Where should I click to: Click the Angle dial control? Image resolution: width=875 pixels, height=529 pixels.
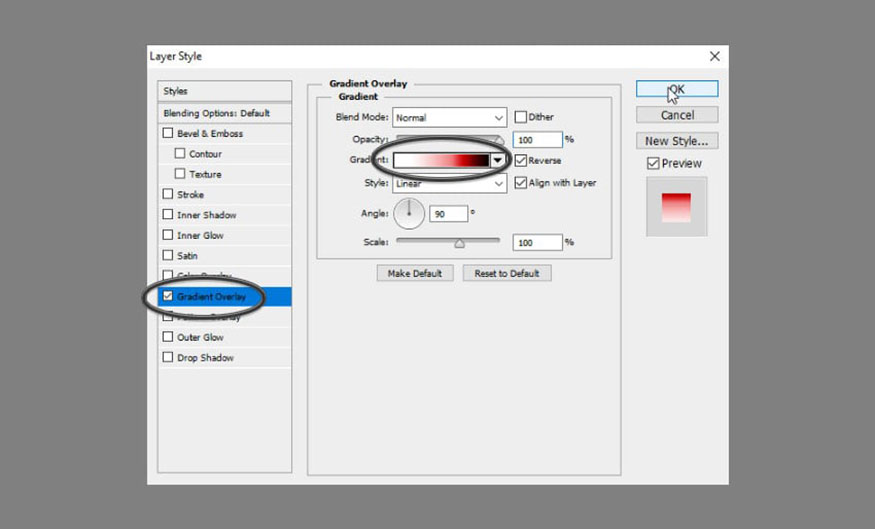tap(409, 213)
